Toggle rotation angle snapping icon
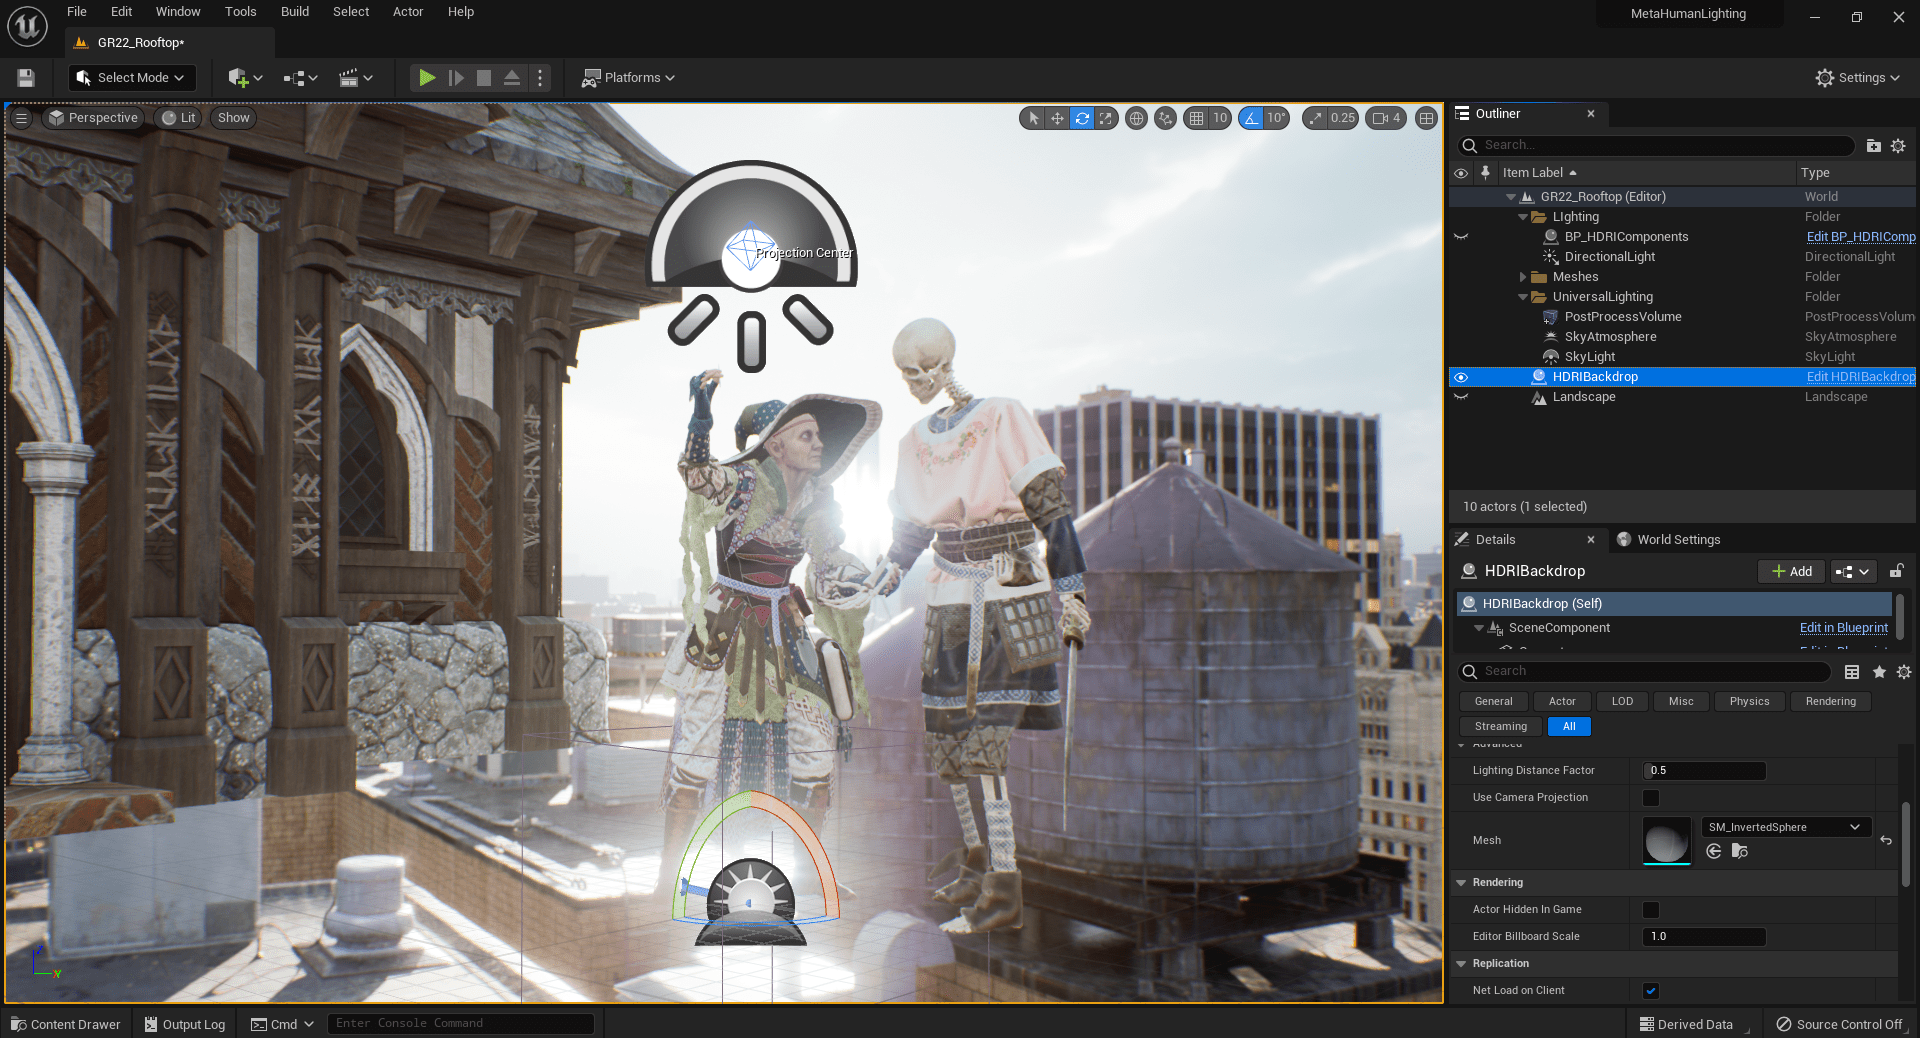 (1251, 118)
